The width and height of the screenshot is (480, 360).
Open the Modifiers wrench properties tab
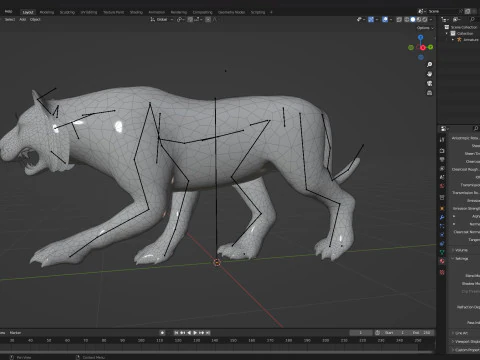click(442, 217)
